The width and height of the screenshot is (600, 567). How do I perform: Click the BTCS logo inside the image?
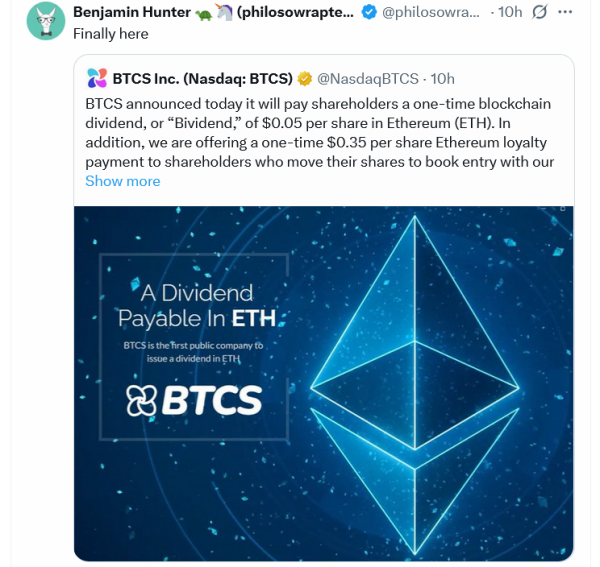(194, 400)
